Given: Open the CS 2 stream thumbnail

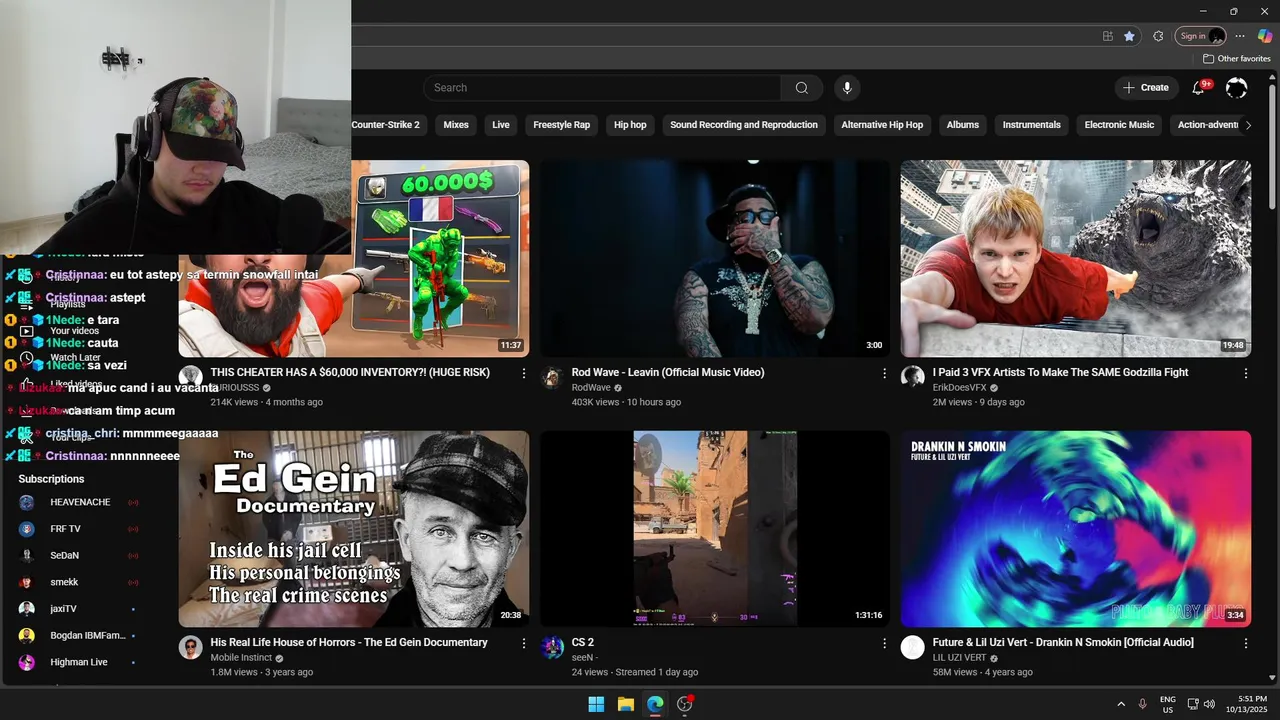Looking at the screenshot, I should click(x=714, y=529).
